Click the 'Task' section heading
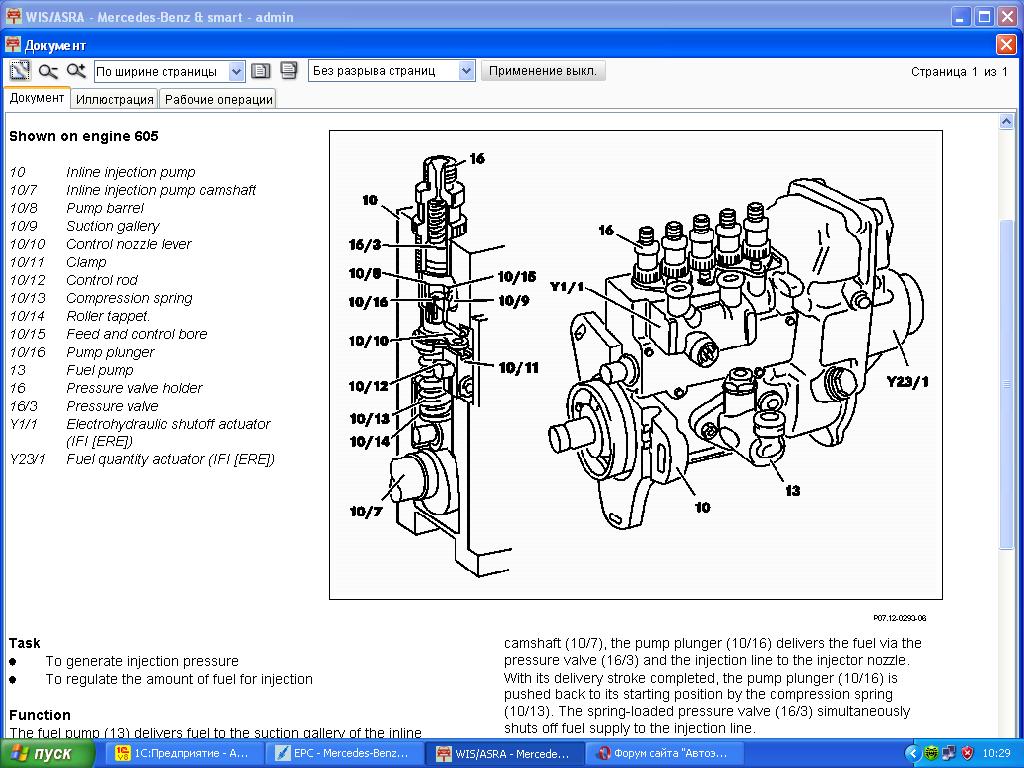 (x=25, y=643)
